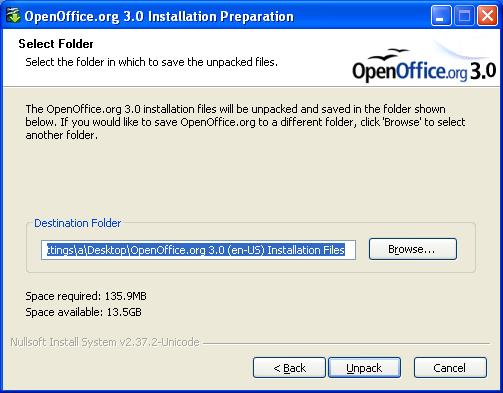The height and width of the screenshot is (393, 503).
Task: Click the seagulls in the OpenOffice.org logo
Action: [x=389, y=54]
